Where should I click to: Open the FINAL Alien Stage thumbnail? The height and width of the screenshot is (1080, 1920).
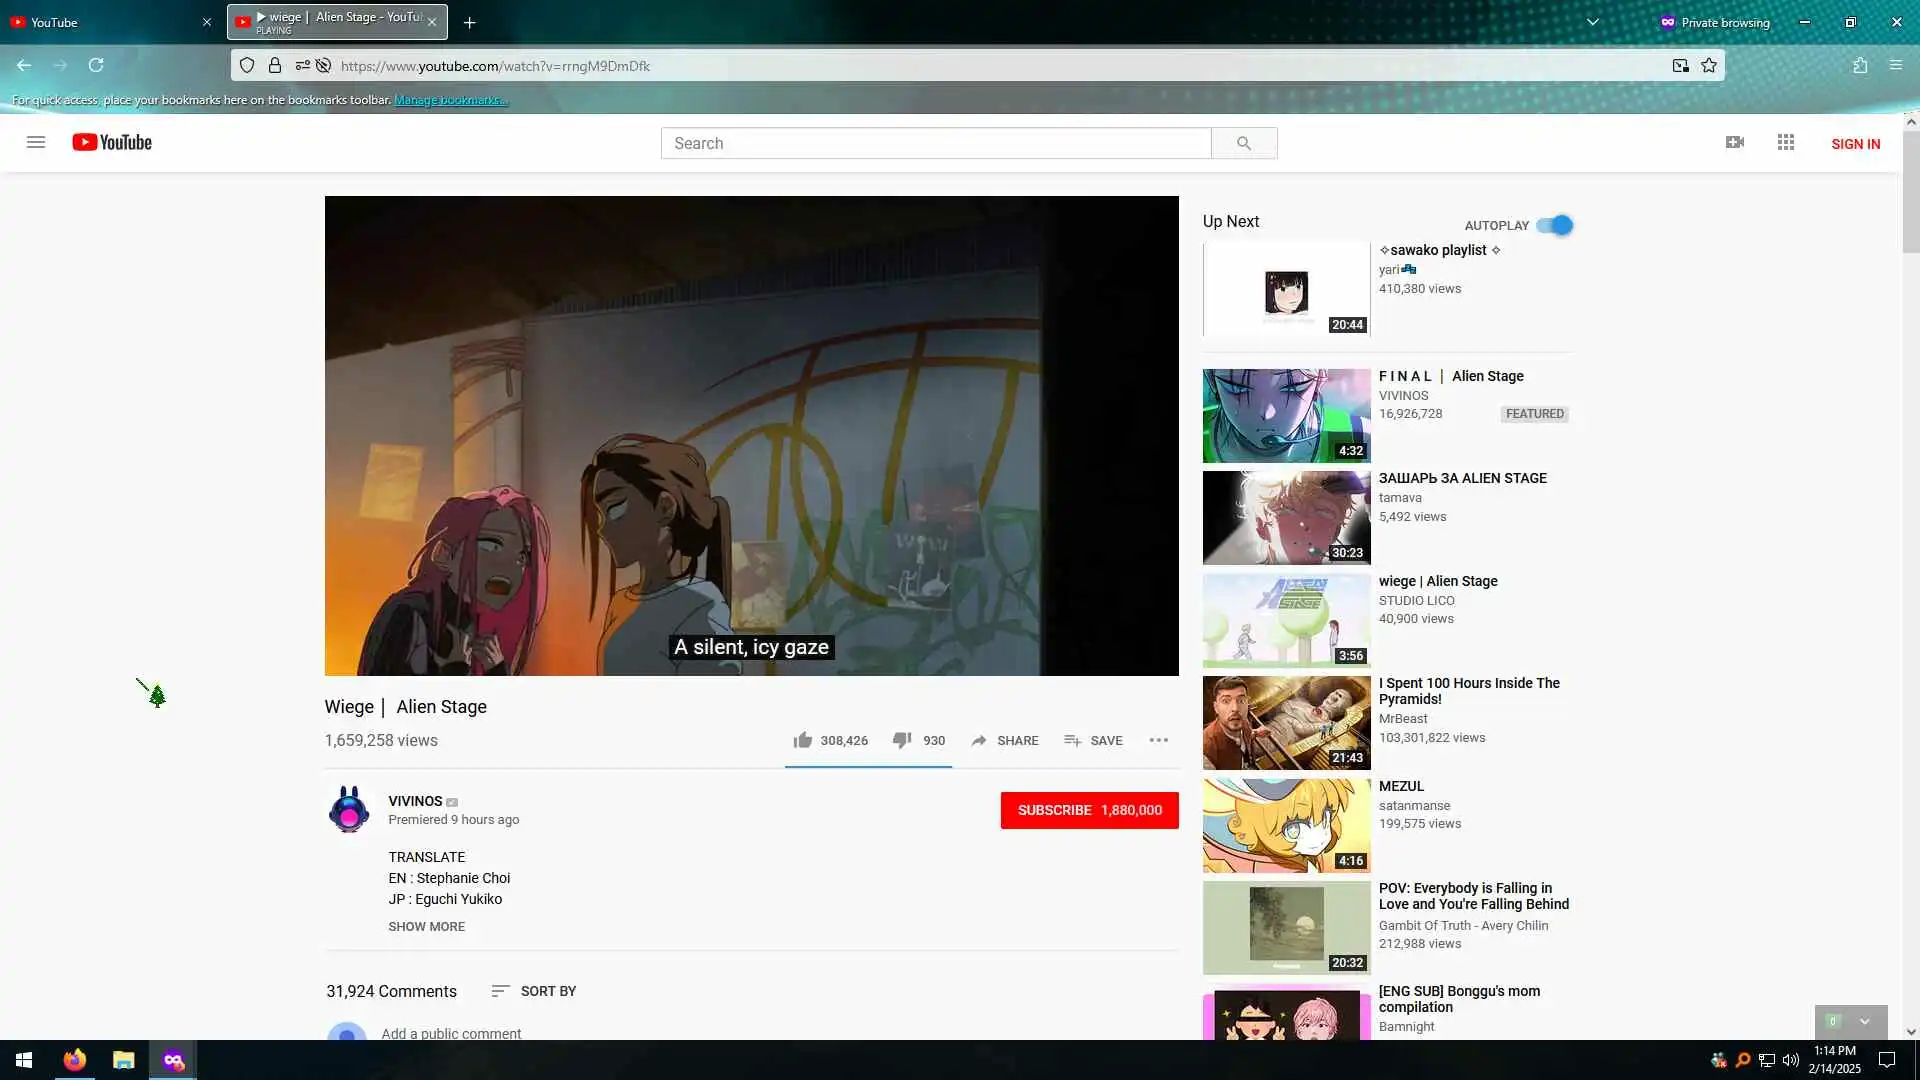(x=1286, y=415)
